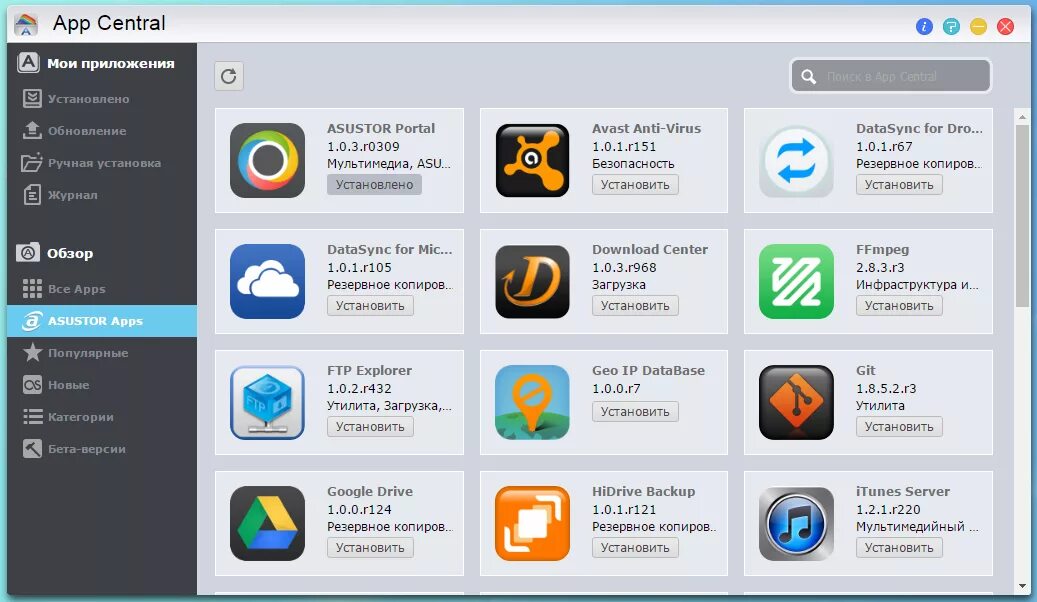Open the Git app icon
This screenshot has width=1037, height=602.
pyautogui.click(x=796, y=402)
